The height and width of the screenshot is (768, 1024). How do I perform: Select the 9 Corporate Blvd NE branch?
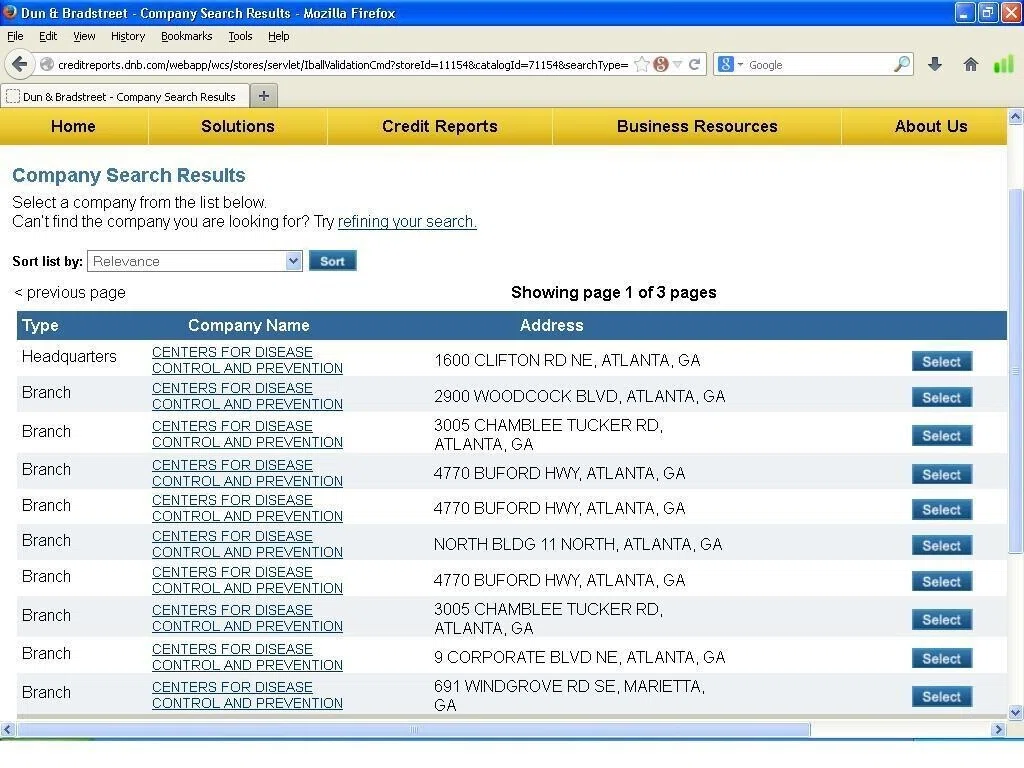[x=942, y=658]
